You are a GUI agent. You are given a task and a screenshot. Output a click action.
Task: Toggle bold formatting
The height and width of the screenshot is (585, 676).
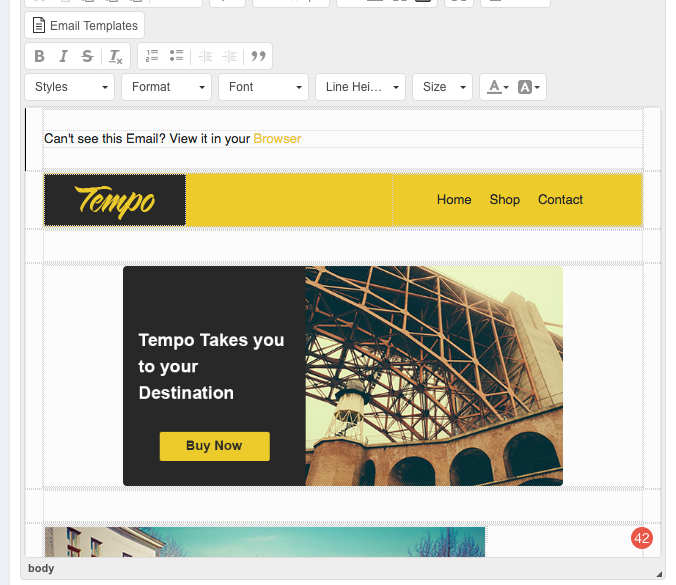pyautogui.click(x=40, y=56)
